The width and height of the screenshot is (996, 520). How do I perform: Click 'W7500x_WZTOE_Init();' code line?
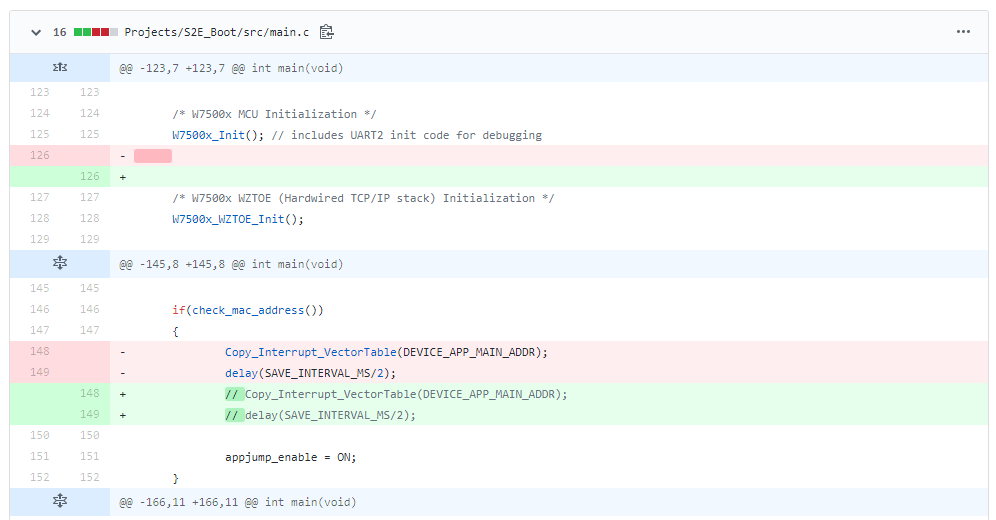(x=238, y=219)
